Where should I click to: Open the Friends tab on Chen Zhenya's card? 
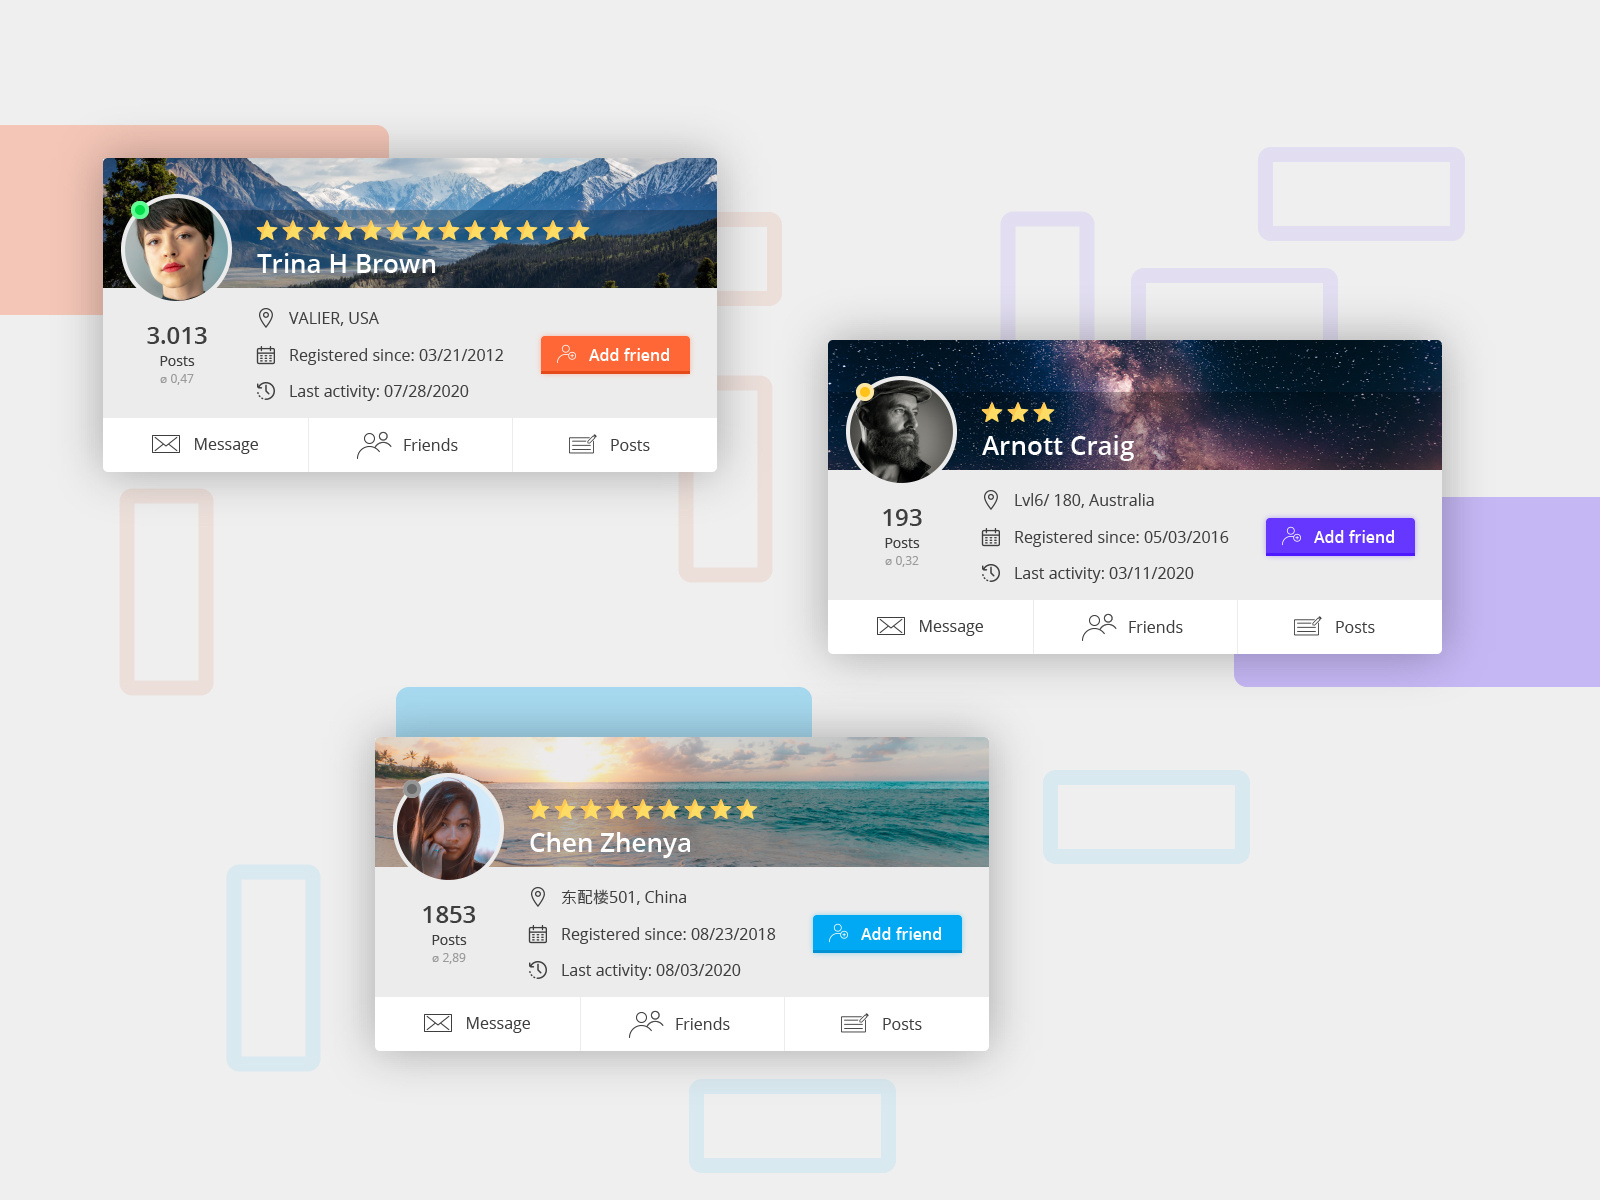pos(682,1024)
